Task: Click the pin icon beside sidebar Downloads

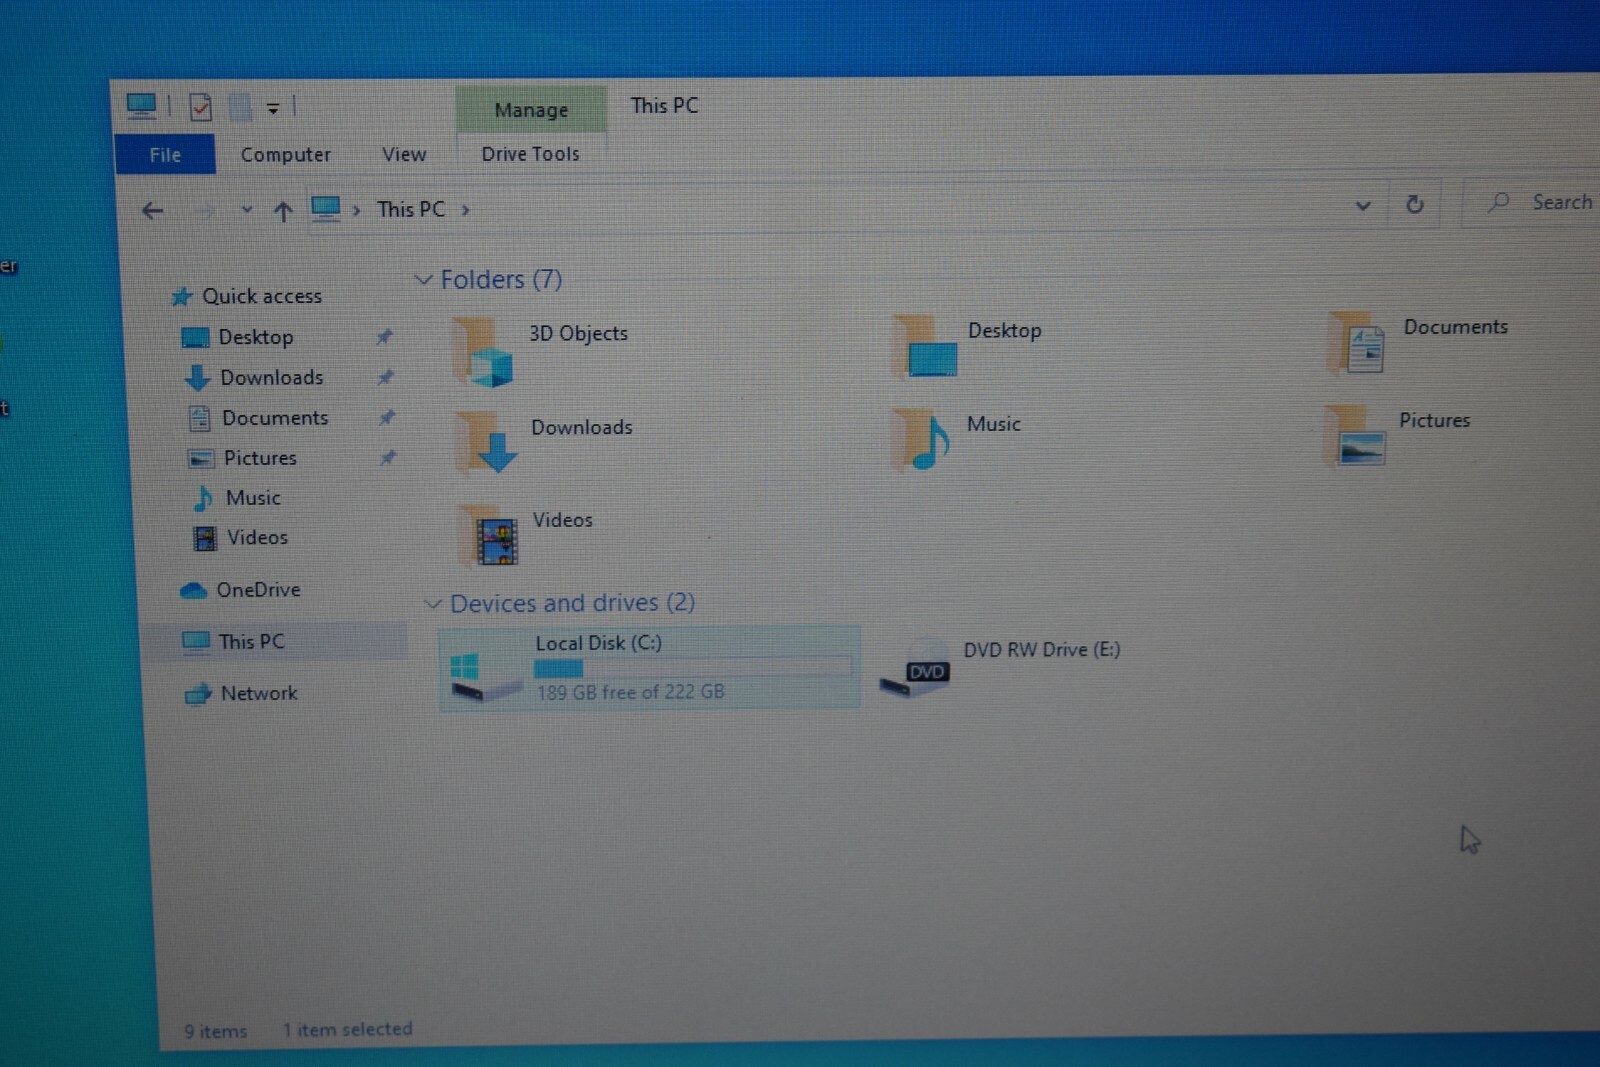Action: 385,377
